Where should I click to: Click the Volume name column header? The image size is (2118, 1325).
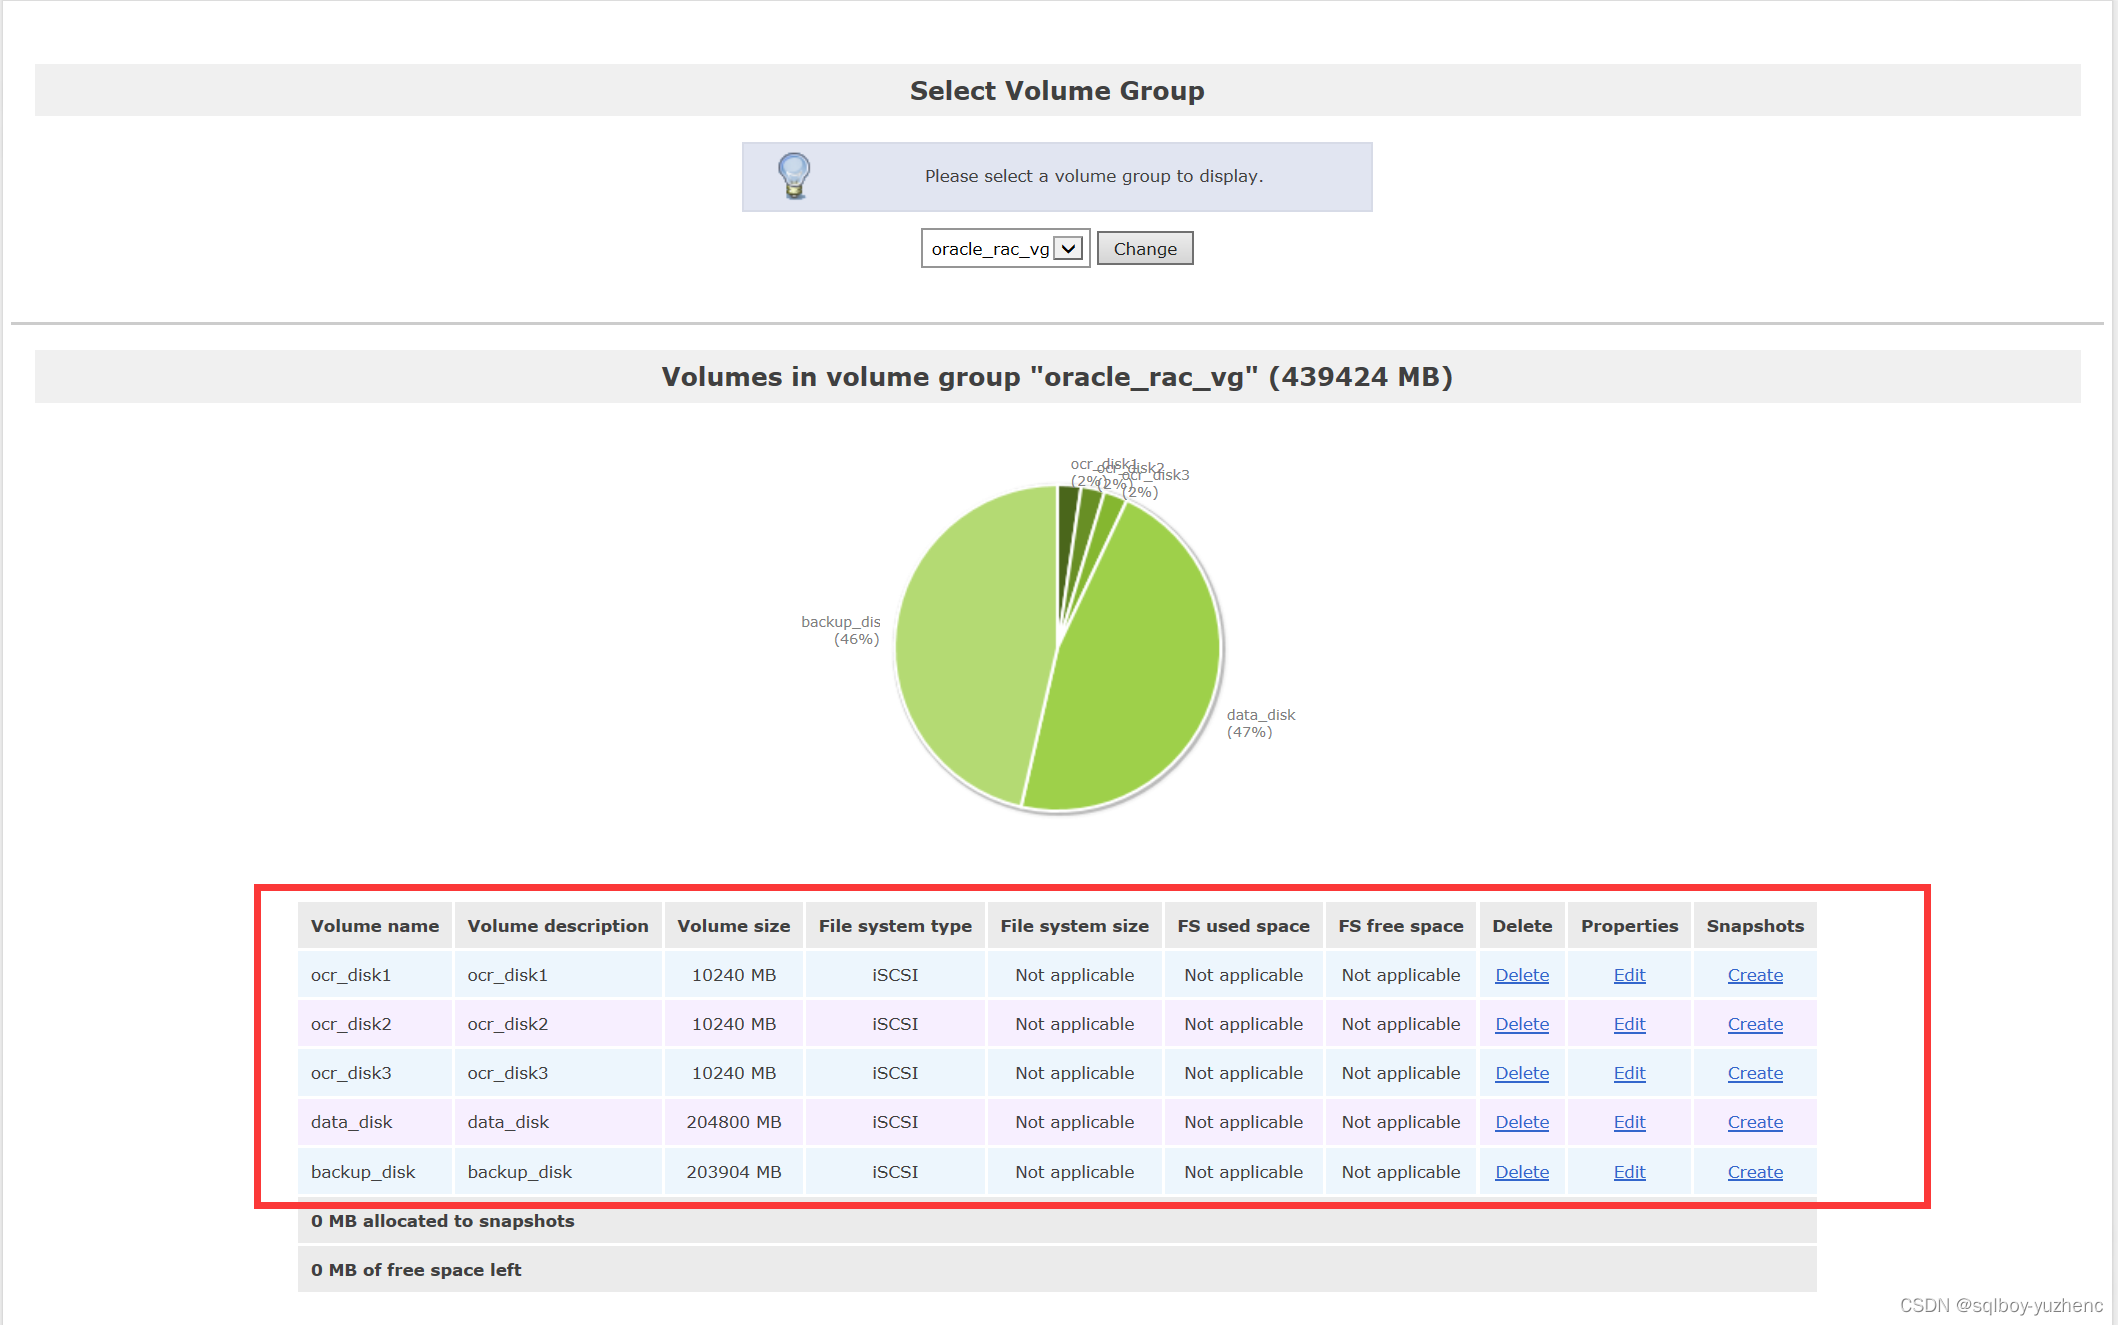[374, 925]
